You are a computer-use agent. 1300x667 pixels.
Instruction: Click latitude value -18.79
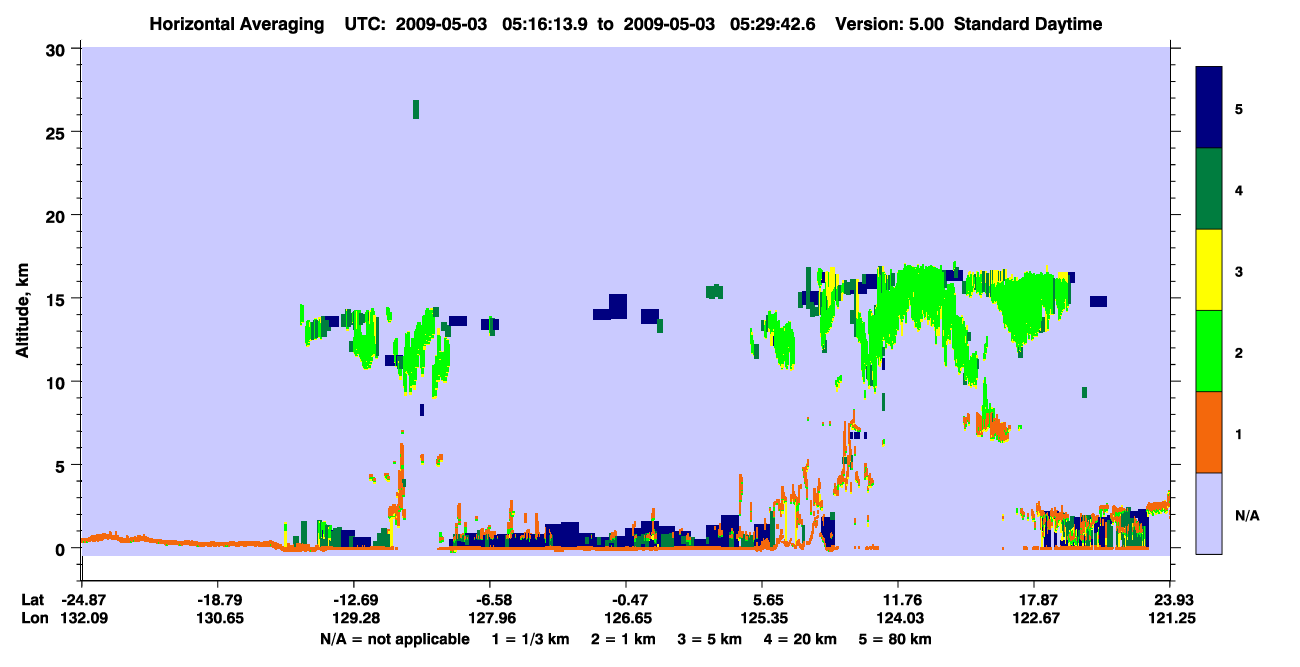tap(218, 600)
